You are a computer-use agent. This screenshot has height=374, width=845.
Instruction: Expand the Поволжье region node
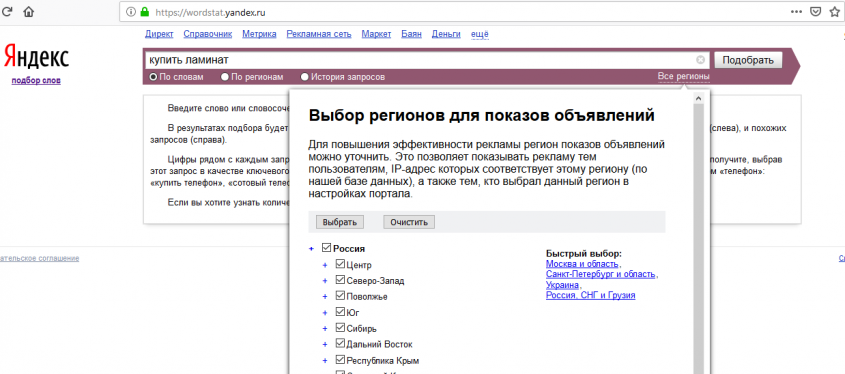pos(325,296)
